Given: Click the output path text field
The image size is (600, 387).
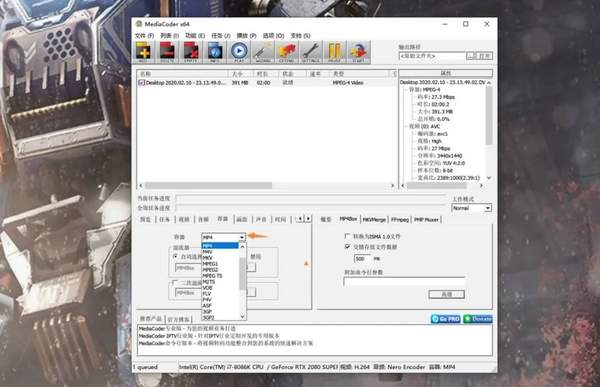Looking at the screenshot, I should click(432, 56).
